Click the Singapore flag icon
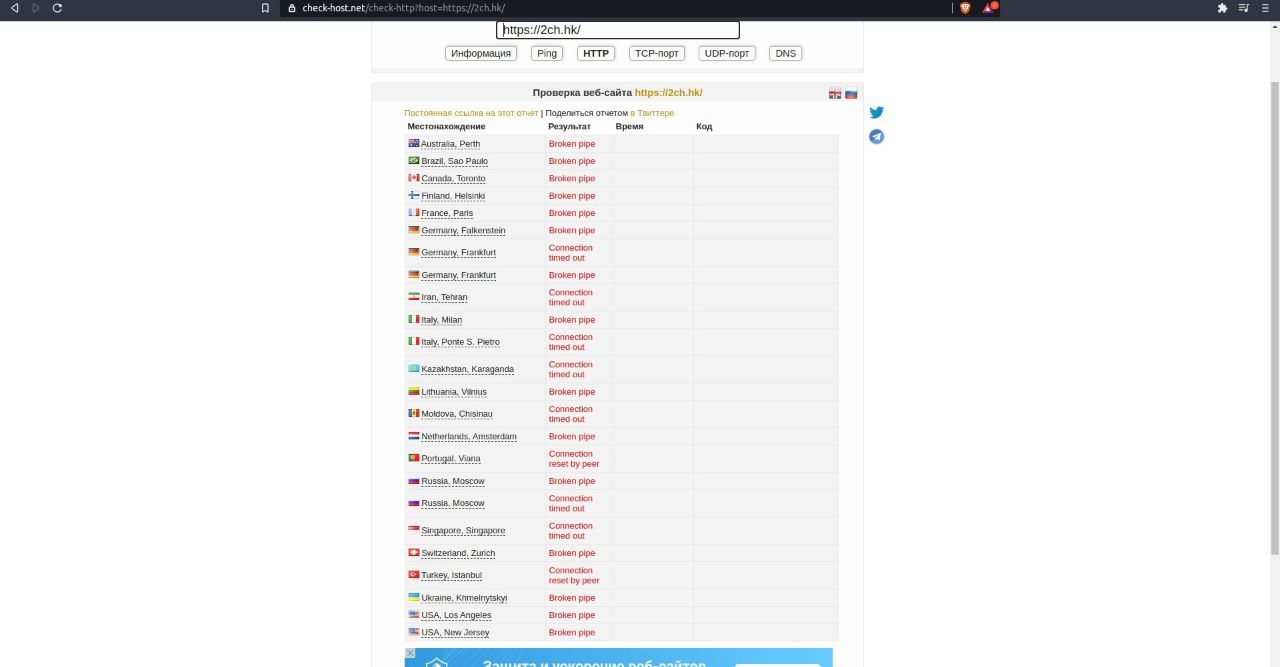 [414, 530]
